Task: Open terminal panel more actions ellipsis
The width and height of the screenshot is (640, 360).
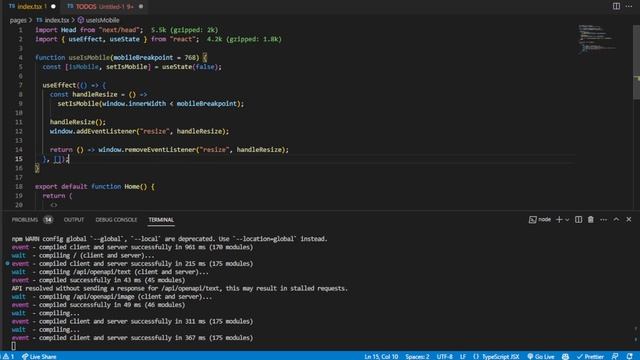Action: click(603, 220)
